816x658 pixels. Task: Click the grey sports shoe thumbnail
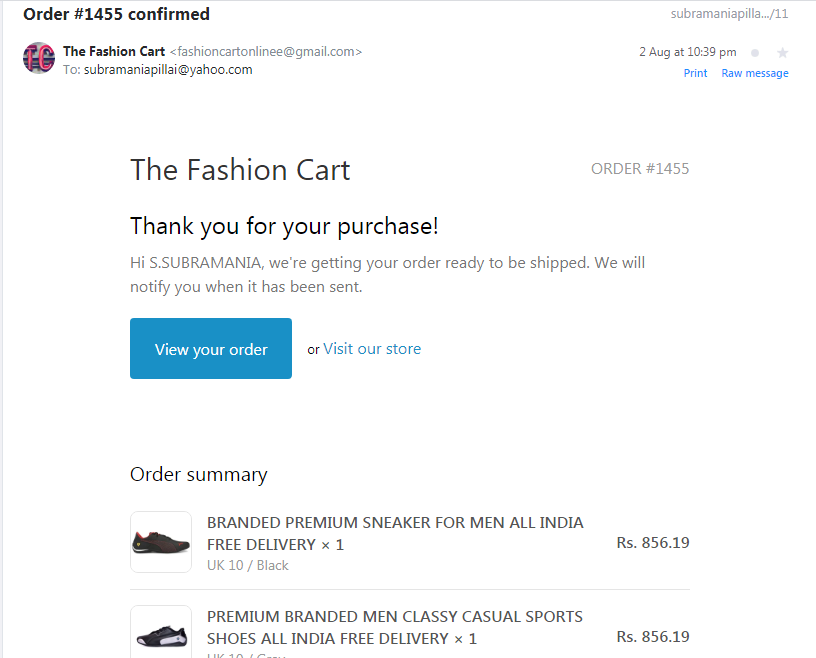pos(161,633)
